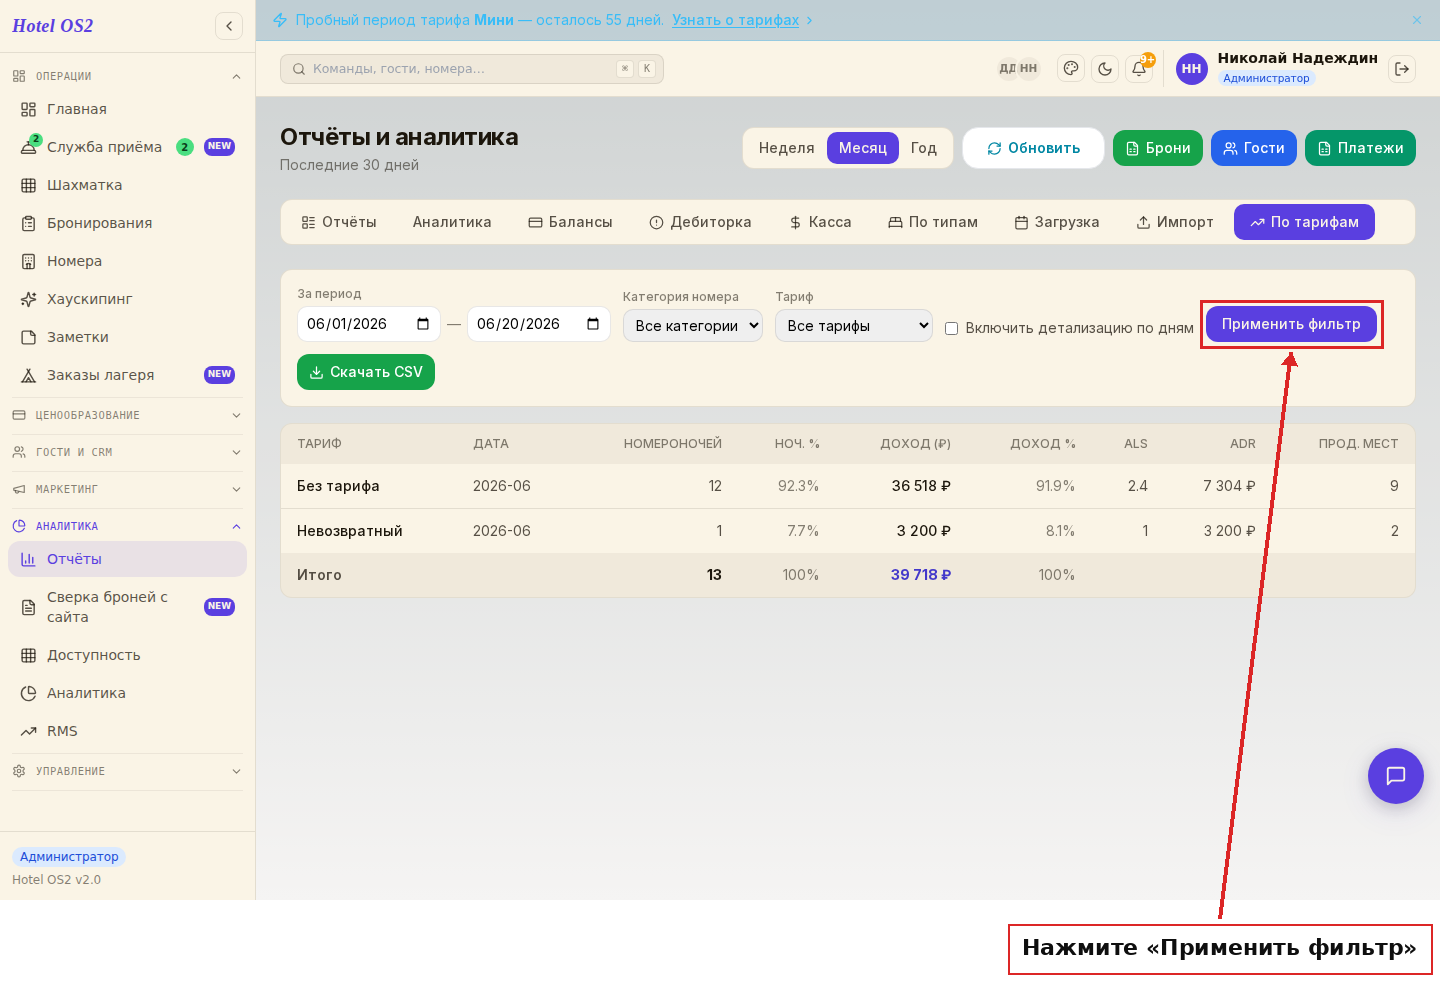1440x998 pixels.
Task: Switch the period toggle to Неделя
Action: pos(786,148)
